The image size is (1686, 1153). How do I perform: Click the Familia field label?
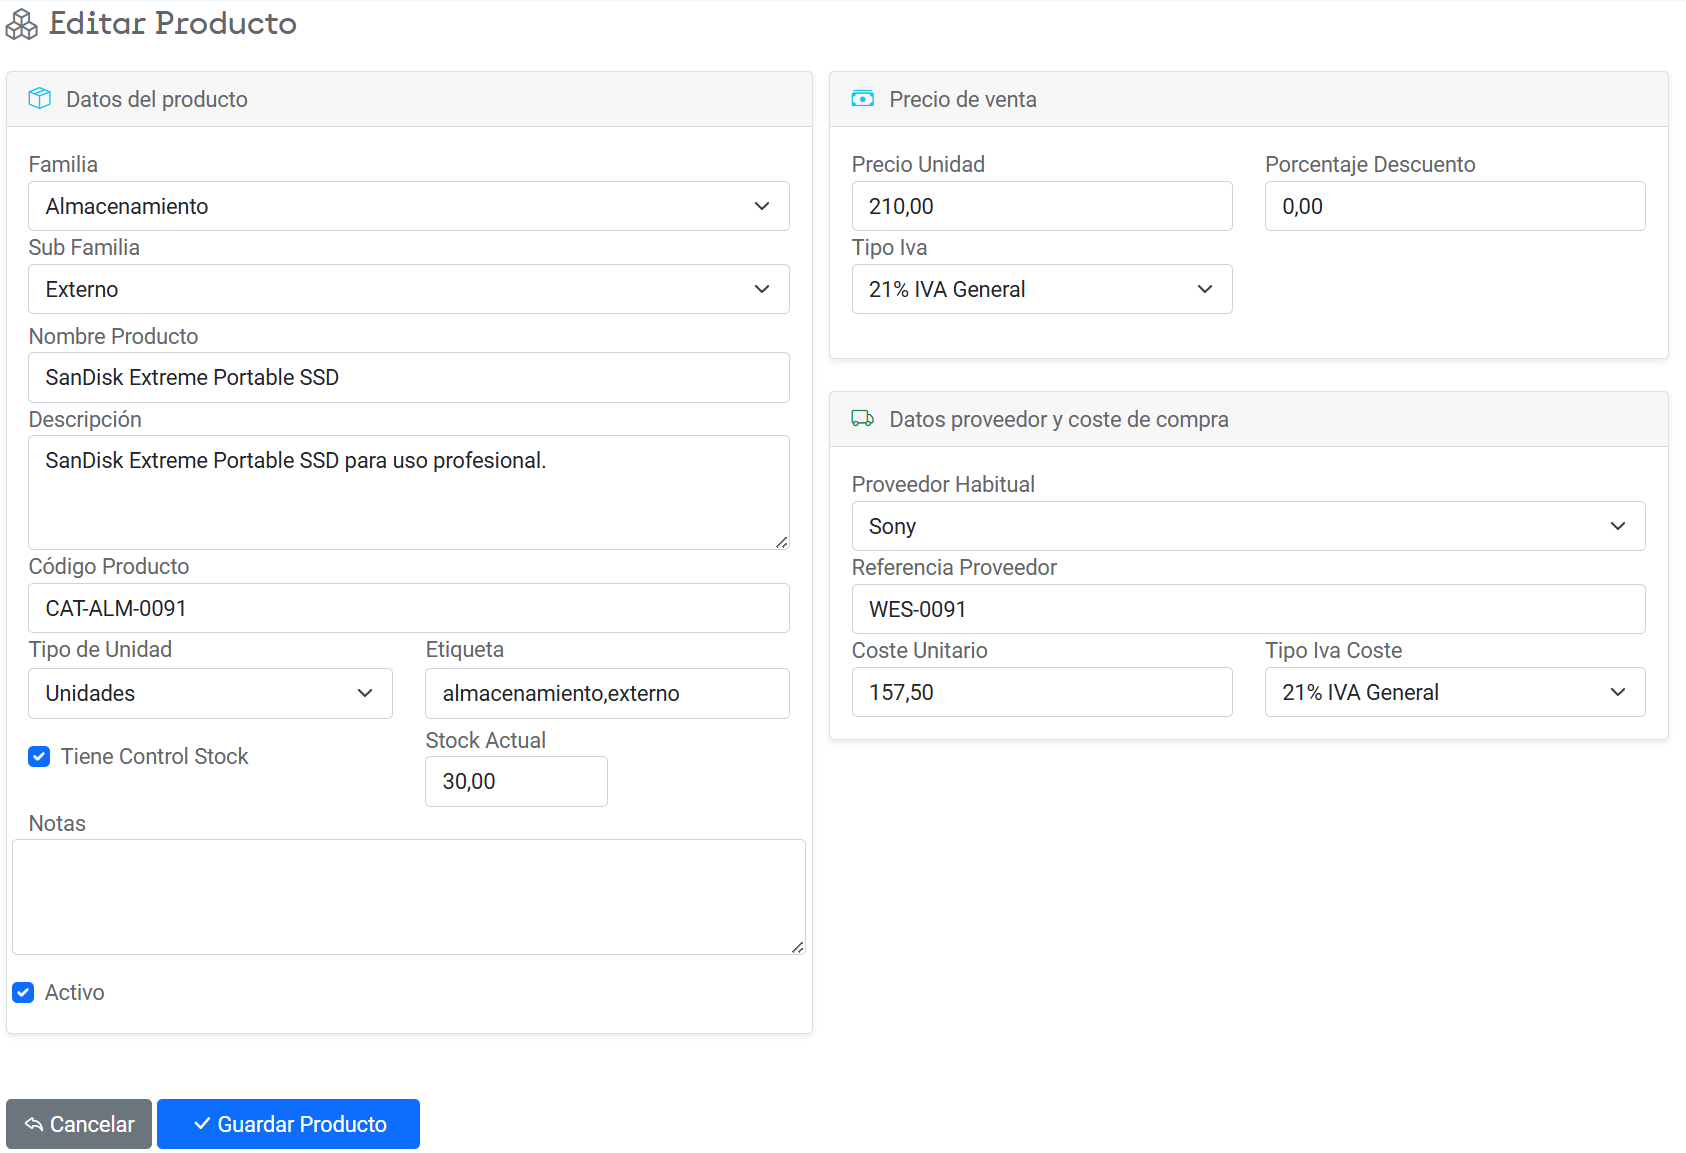pyautogui.click(x=63, y=164)
